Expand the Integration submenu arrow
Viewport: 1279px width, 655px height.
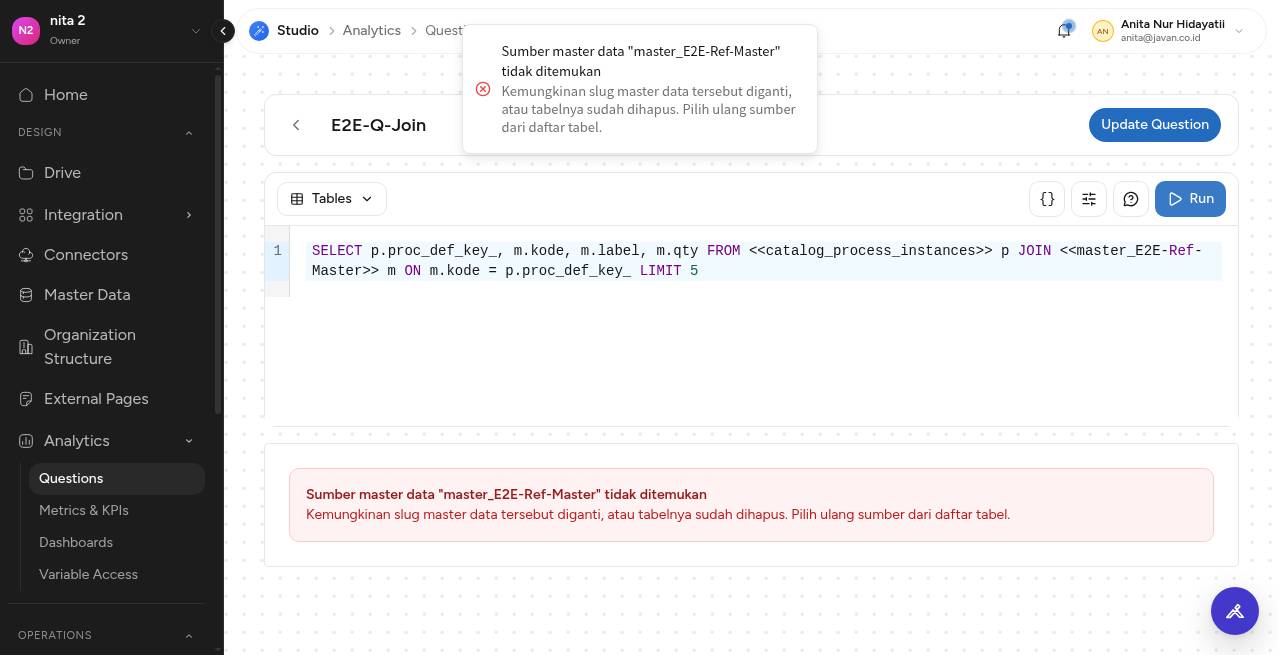(x=189, y=215)
